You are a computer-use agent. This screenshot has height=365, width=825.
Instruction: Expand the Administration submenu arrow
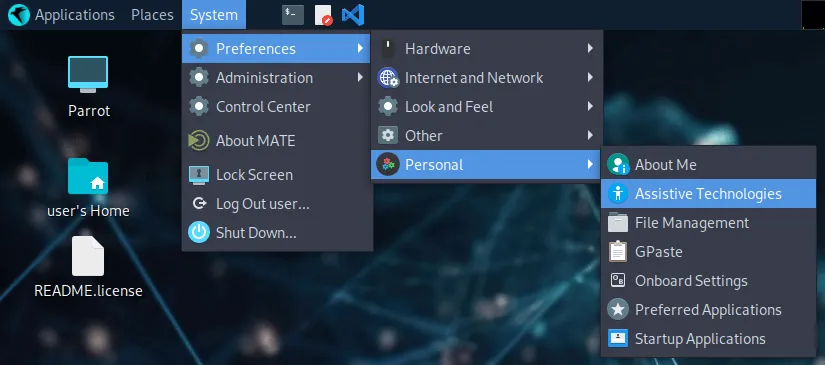click(360, 77)
